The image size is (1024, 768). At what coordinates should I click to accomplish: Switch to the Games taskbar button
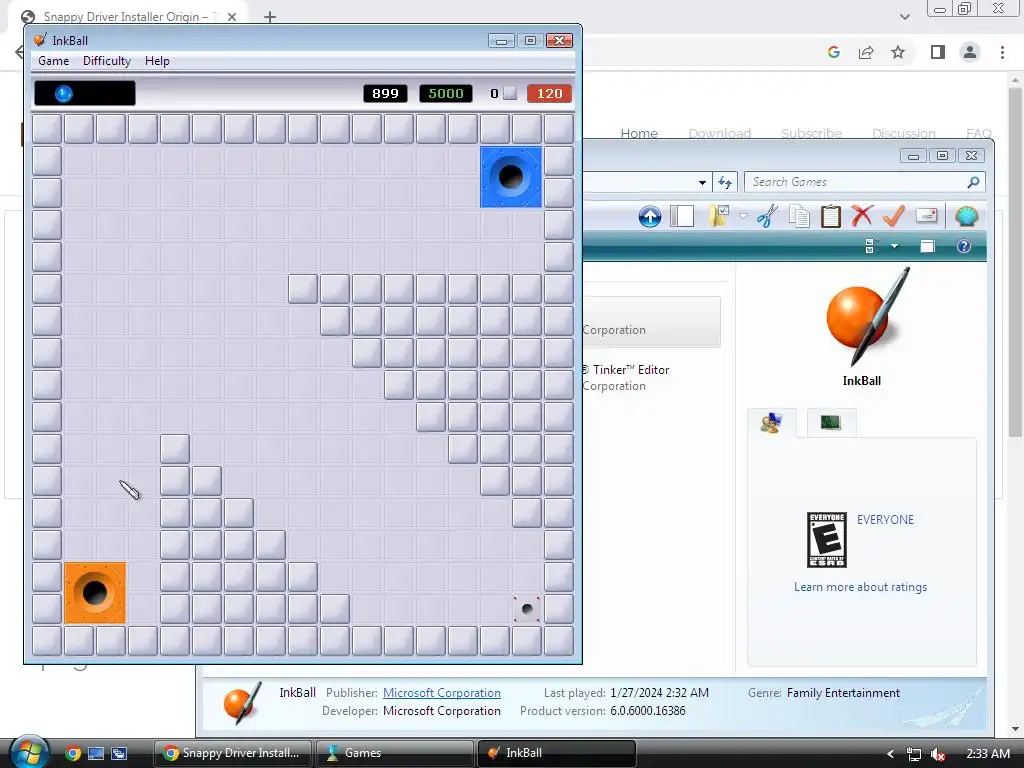394,753
